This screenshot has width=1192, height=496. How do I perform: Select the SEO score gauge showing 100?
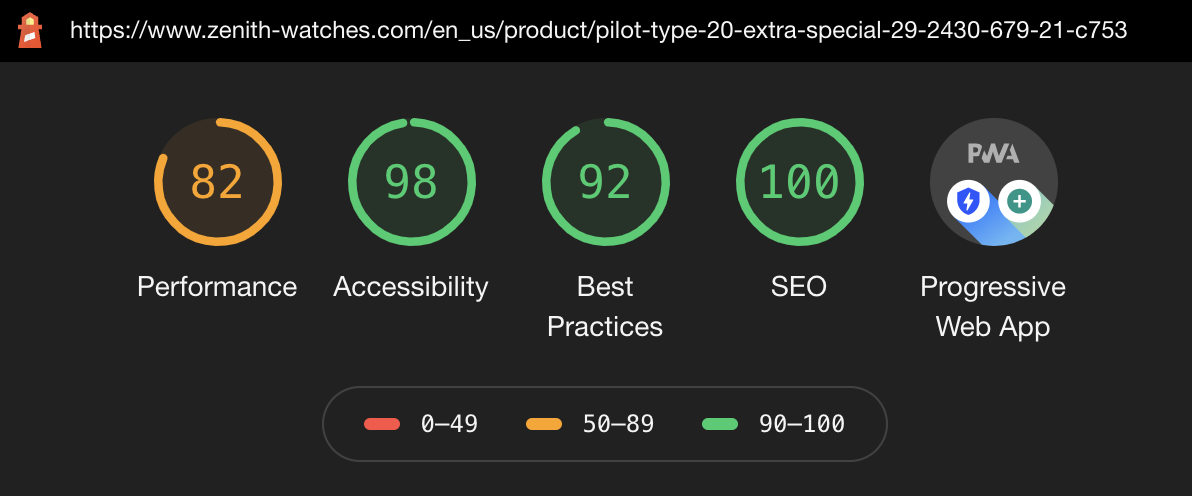click(x=799, y=182)
